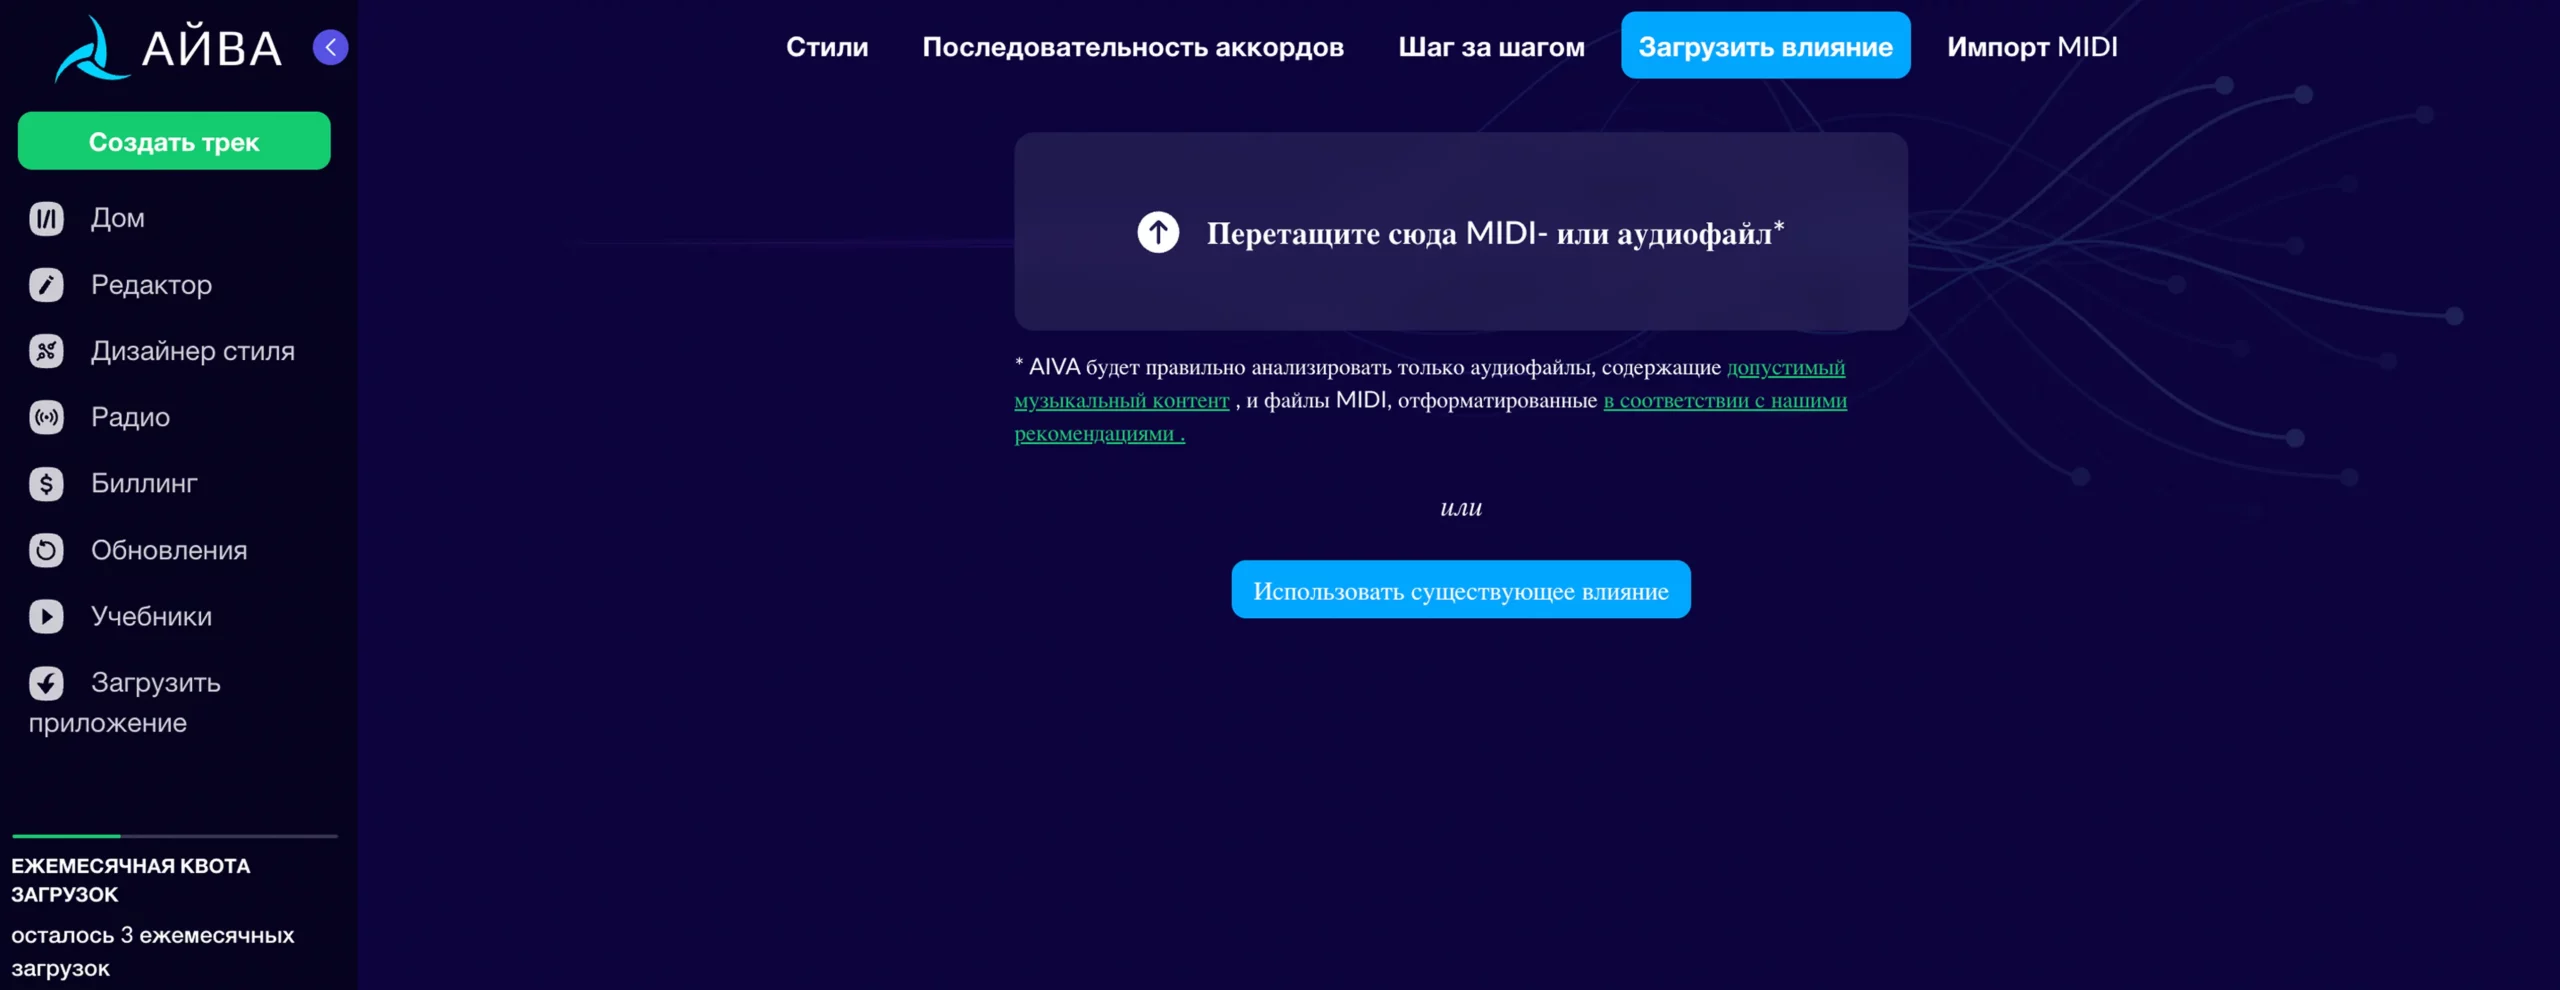Screen dimensions: 2560x990
Task: Click the Дизайнер стиля icon
Action: coord(46,351)
